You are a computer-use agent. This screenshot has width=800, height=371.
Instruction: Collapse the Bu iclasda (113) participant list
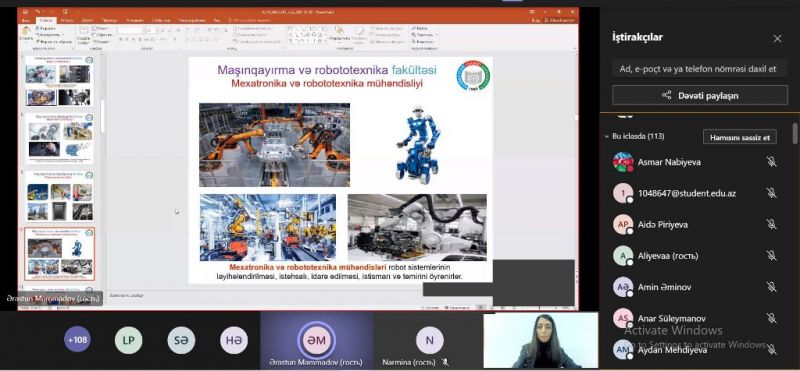607,137
